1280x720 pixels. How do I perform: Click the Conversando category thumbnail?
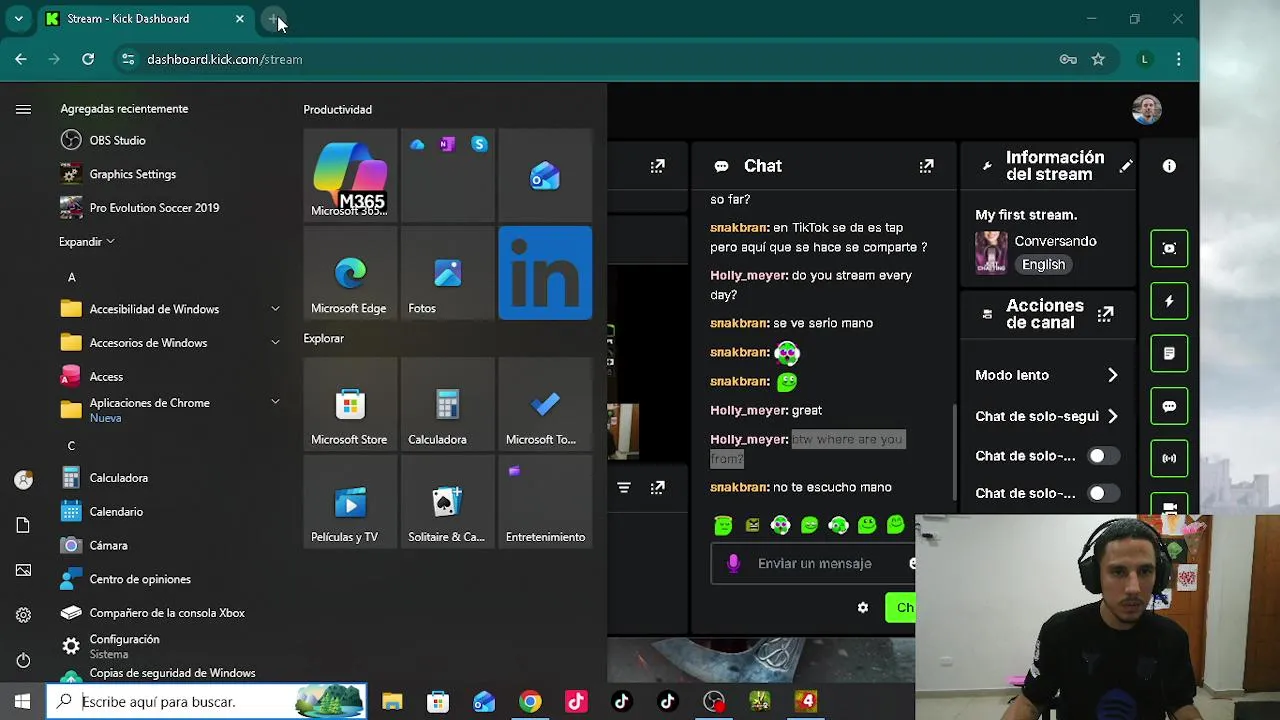(x=991, y=252)
